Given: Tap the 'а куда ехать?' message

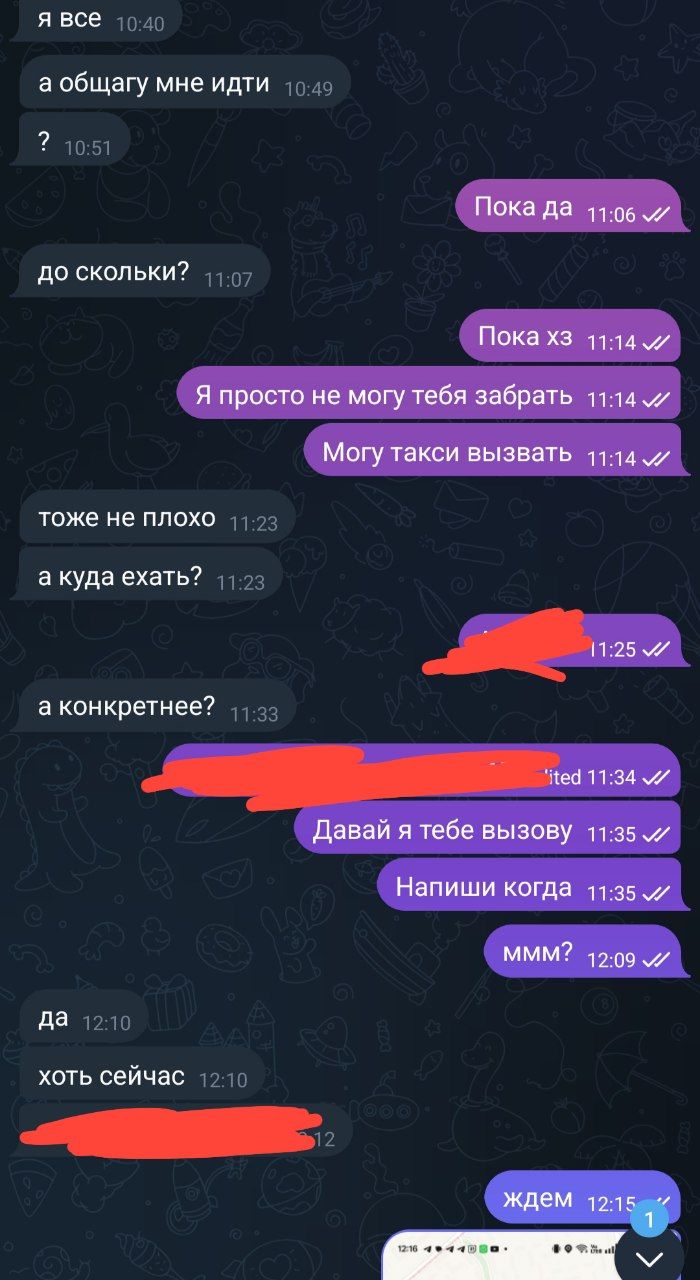Looking at the screenshot, I should pos(147,576).
